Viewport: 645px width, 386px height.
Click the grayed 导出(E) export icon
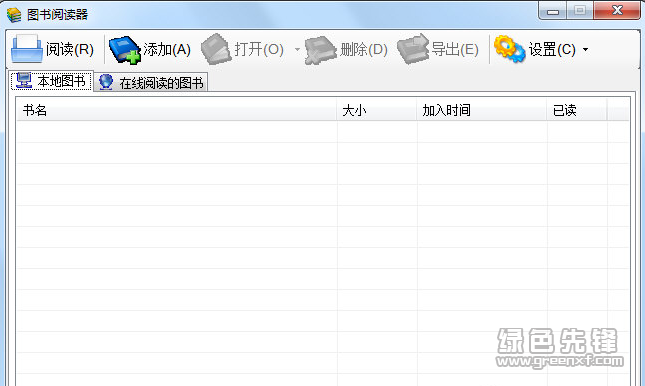pos(413,49)
